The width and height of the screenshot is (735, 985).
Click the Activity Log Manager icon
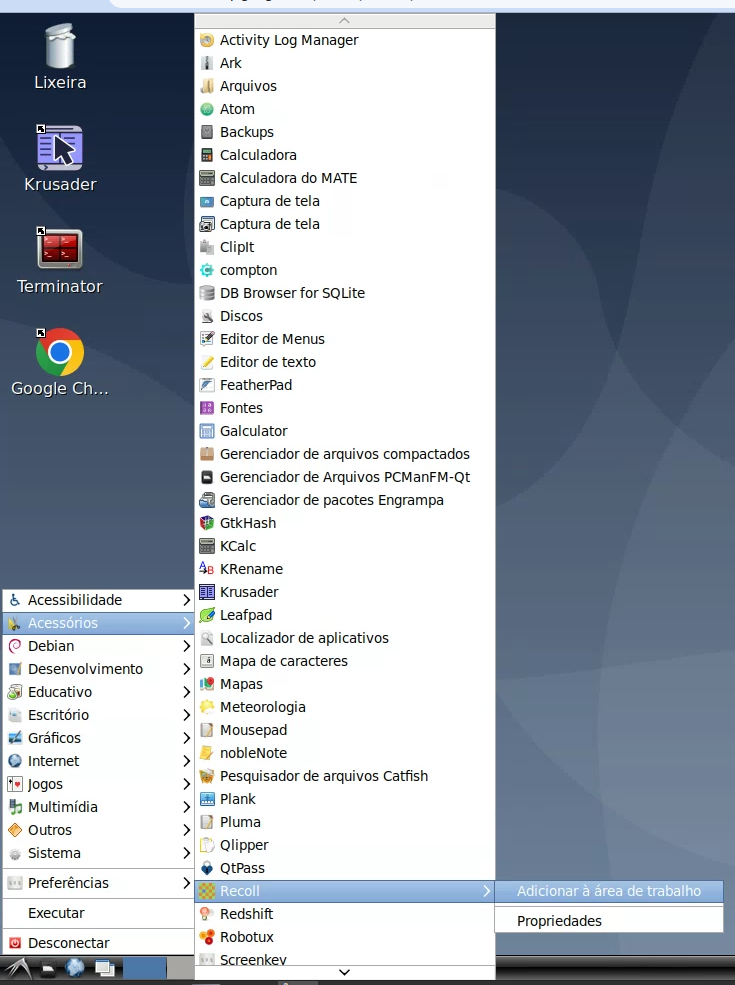[x=207, y=40]
